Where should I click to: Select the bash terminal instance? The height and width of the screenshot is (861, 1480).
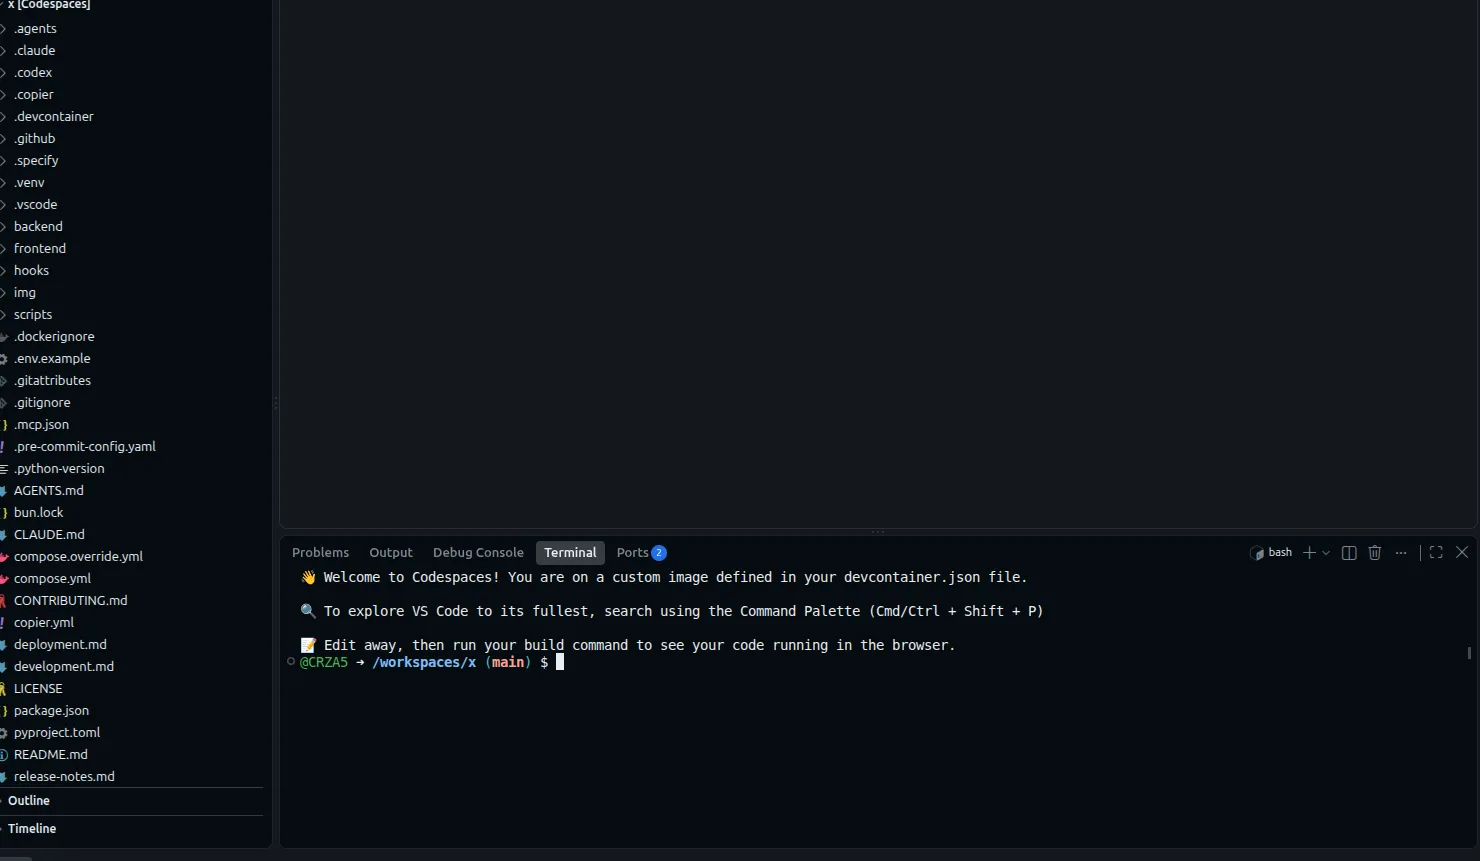tap(1271, 553)
